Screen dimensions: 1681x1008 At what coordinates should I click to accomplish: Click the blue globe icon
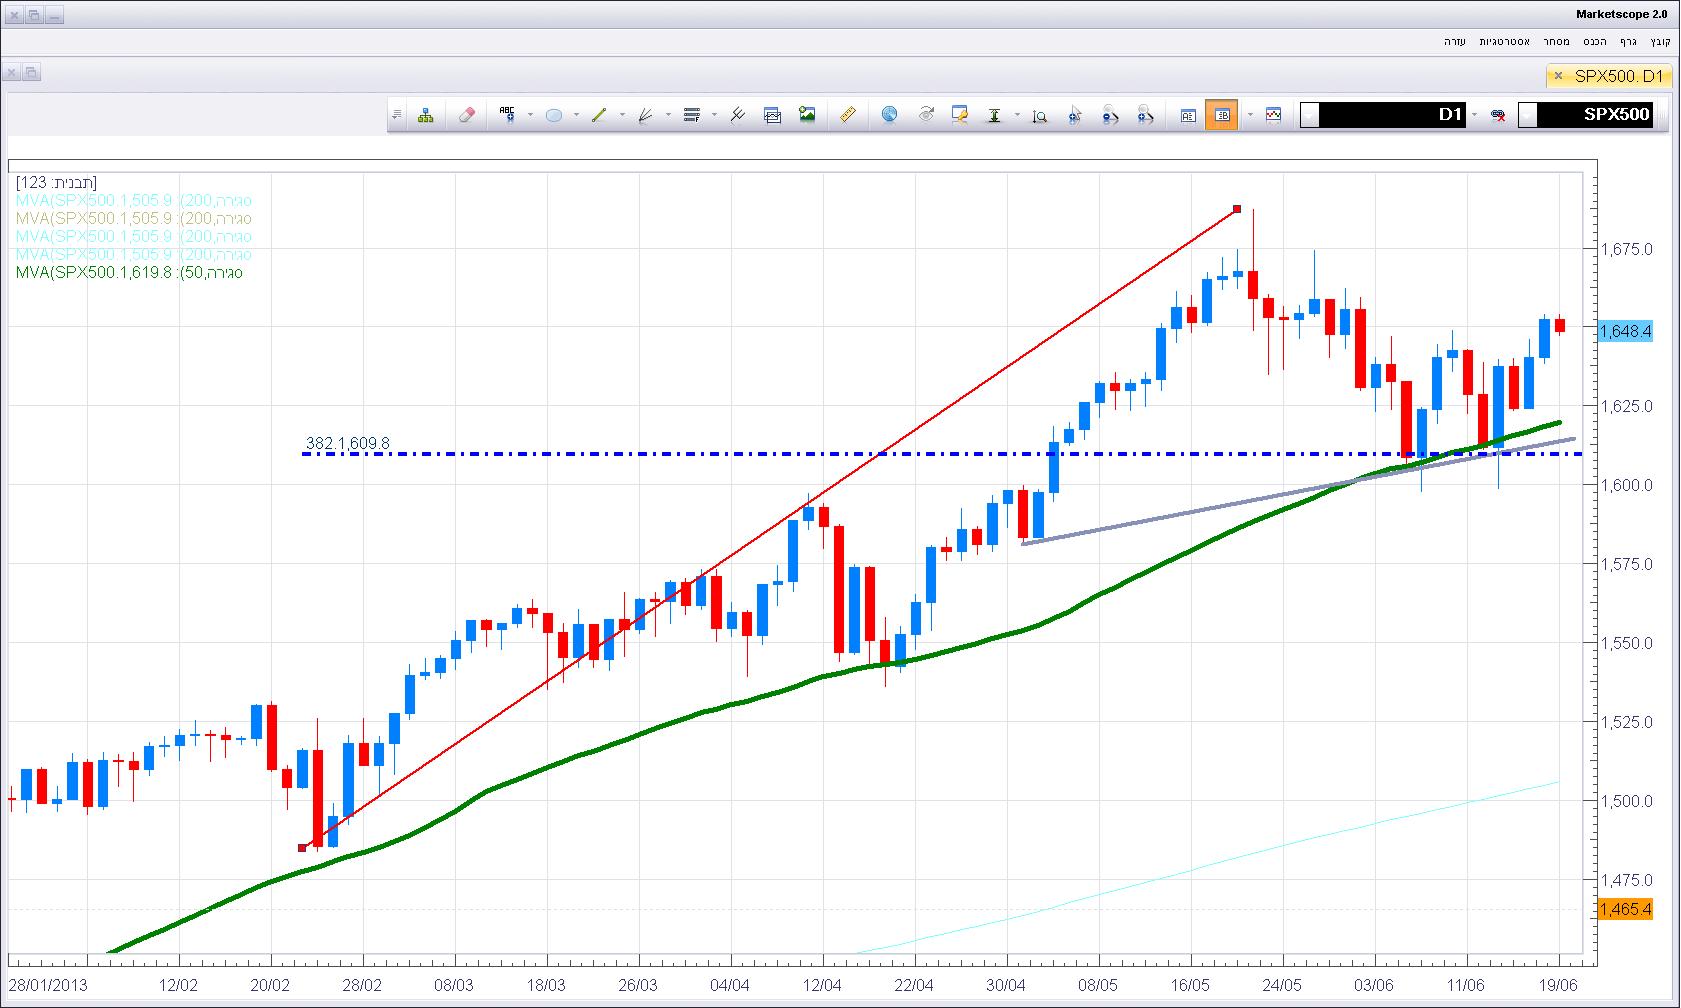pos(889,115)
